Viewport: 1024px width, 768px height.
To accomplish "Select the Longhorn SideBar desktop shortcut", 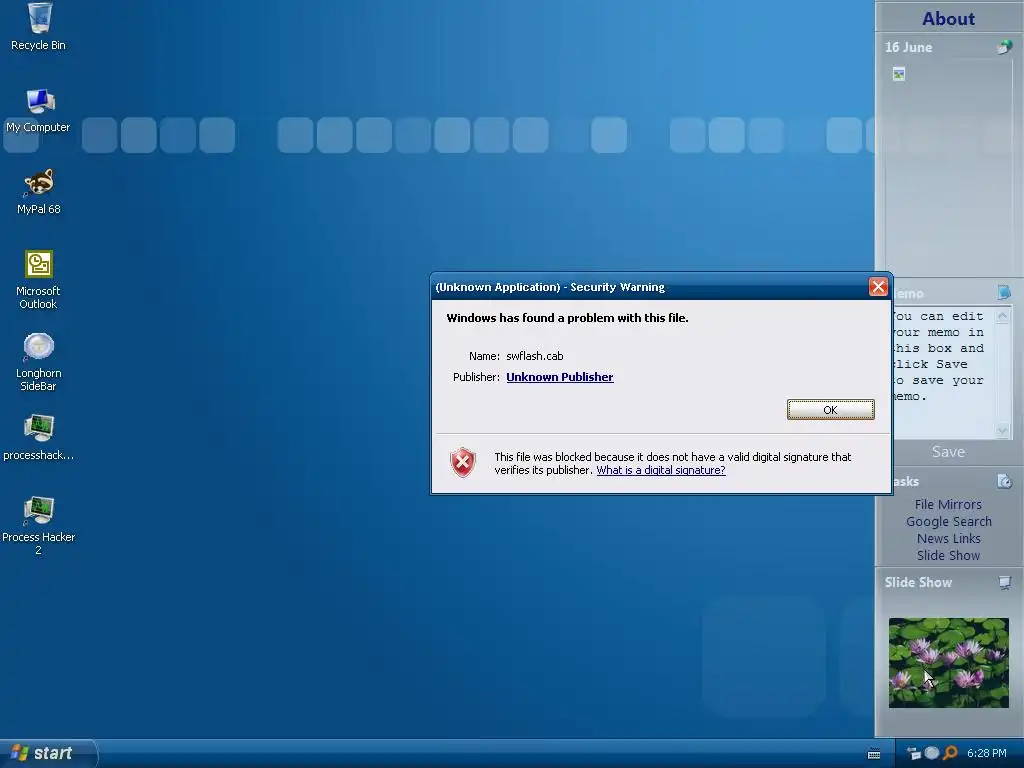I will click(39, 362).
